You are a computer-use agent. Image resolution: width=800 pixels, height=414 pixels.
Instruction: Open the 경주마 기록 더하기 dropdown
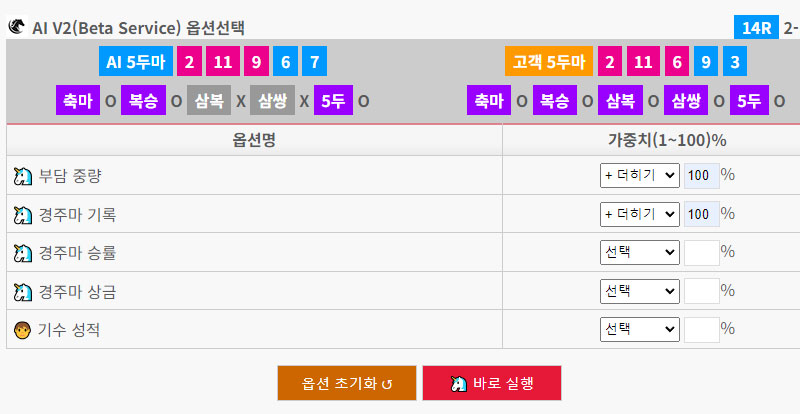click(x=640, y=214)
